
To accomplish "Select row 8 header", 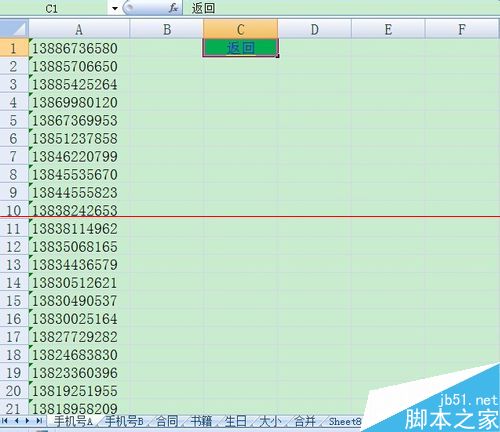I will click(14, 174).
